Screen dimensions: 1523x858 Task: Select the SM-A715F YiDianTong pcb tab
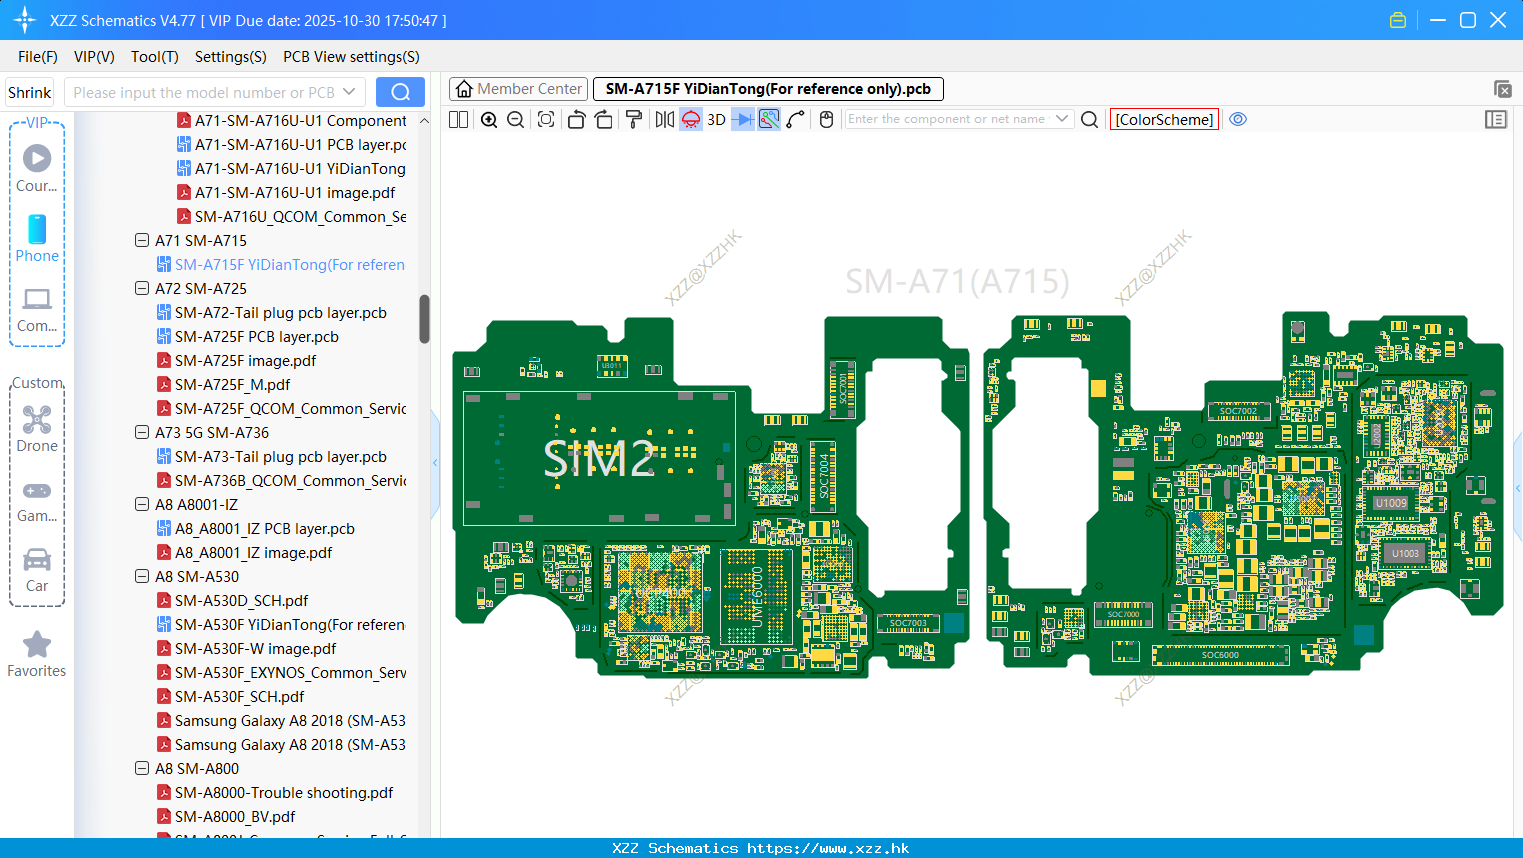[x=768, y=89]
